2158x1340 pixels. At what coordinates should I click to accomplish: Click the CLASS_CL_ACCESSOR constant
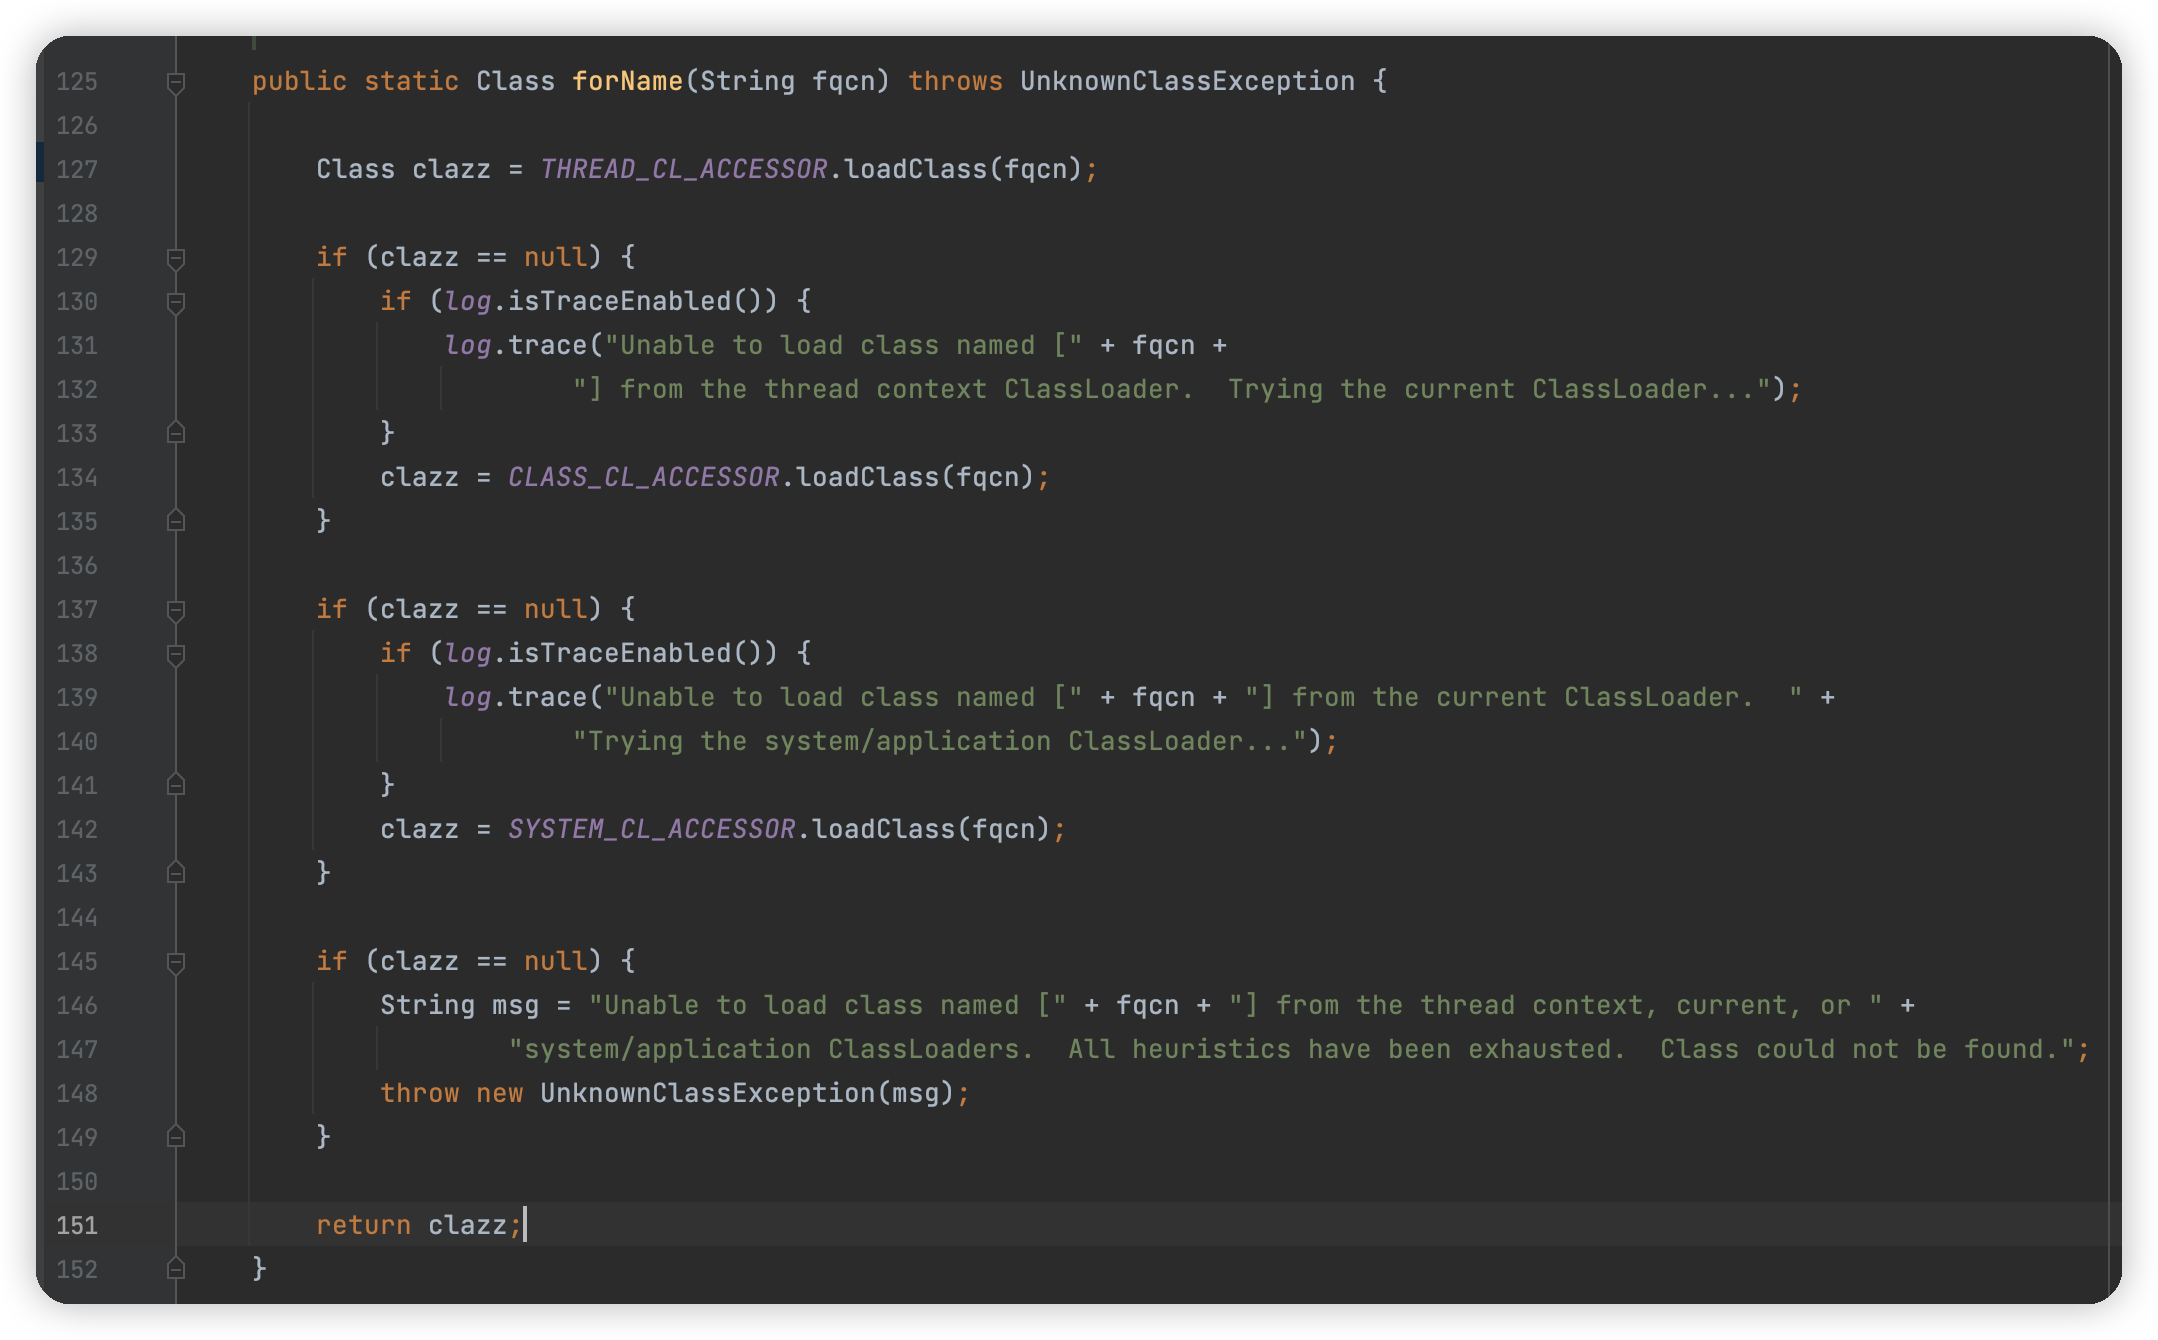click(x=643, y=478)
